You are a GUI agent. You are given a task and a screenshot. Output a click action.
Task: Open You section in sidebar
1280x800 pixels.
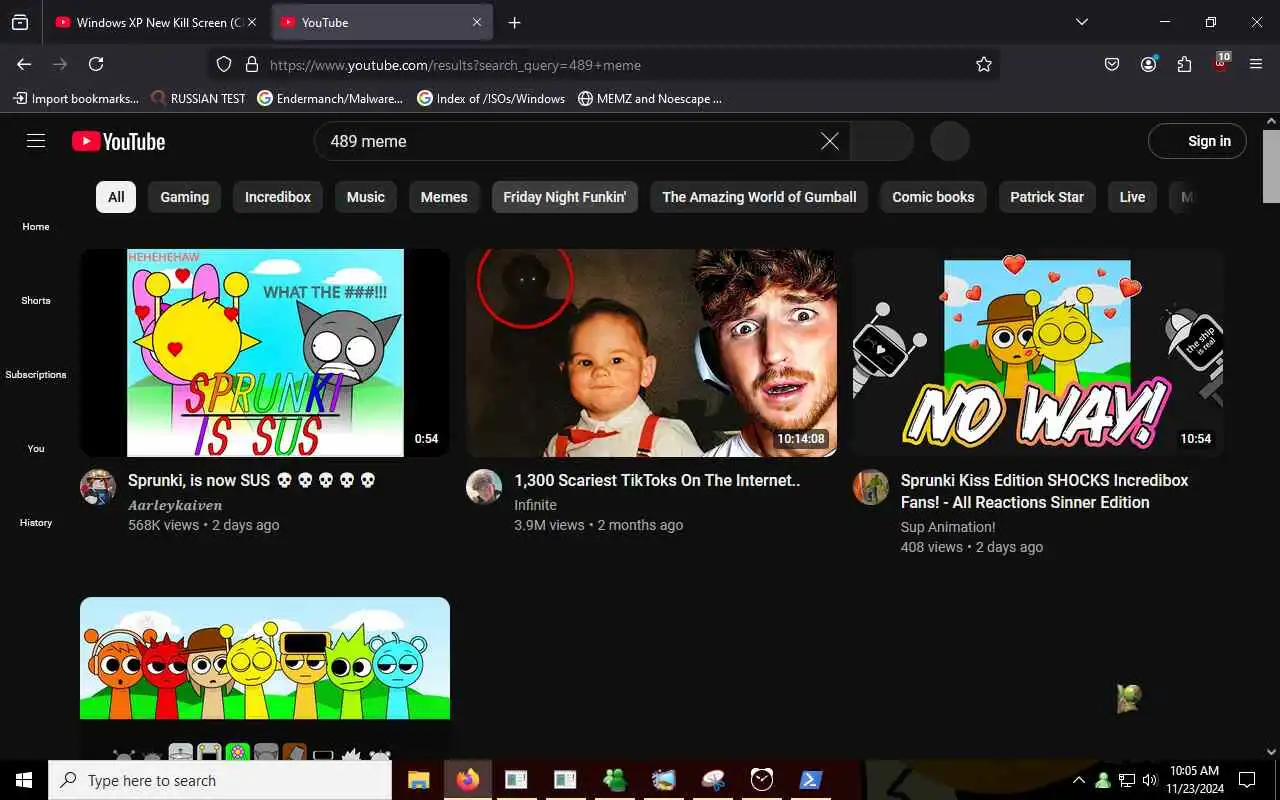pyautogui.click(x=36, y=449)
